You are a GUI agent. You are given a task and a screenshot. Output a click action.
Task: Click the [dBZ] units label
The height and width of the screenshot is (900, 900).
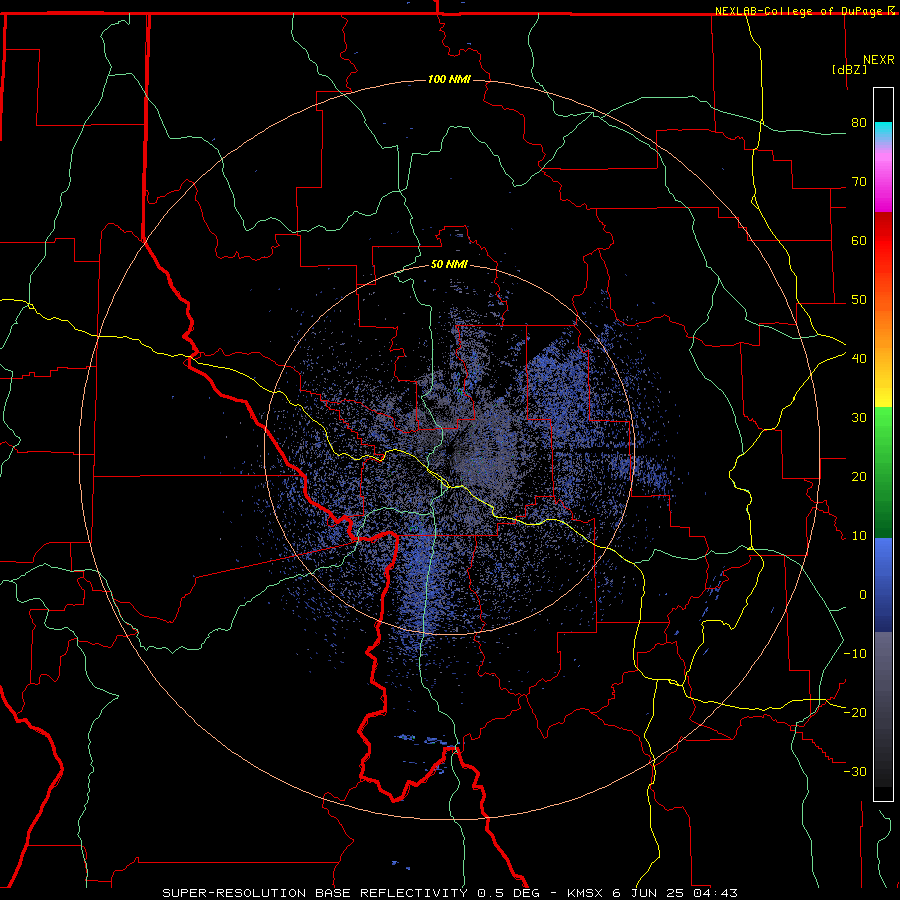point(849,69)
